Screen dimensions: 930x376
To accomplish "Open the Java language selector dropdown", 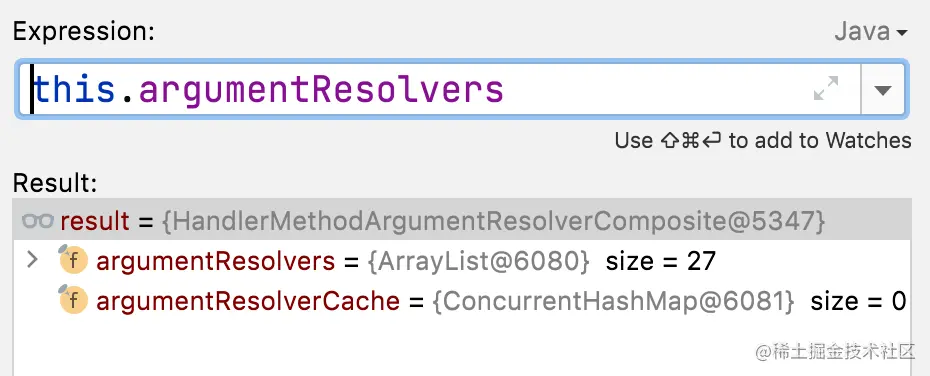I will (x=871, y=31).
